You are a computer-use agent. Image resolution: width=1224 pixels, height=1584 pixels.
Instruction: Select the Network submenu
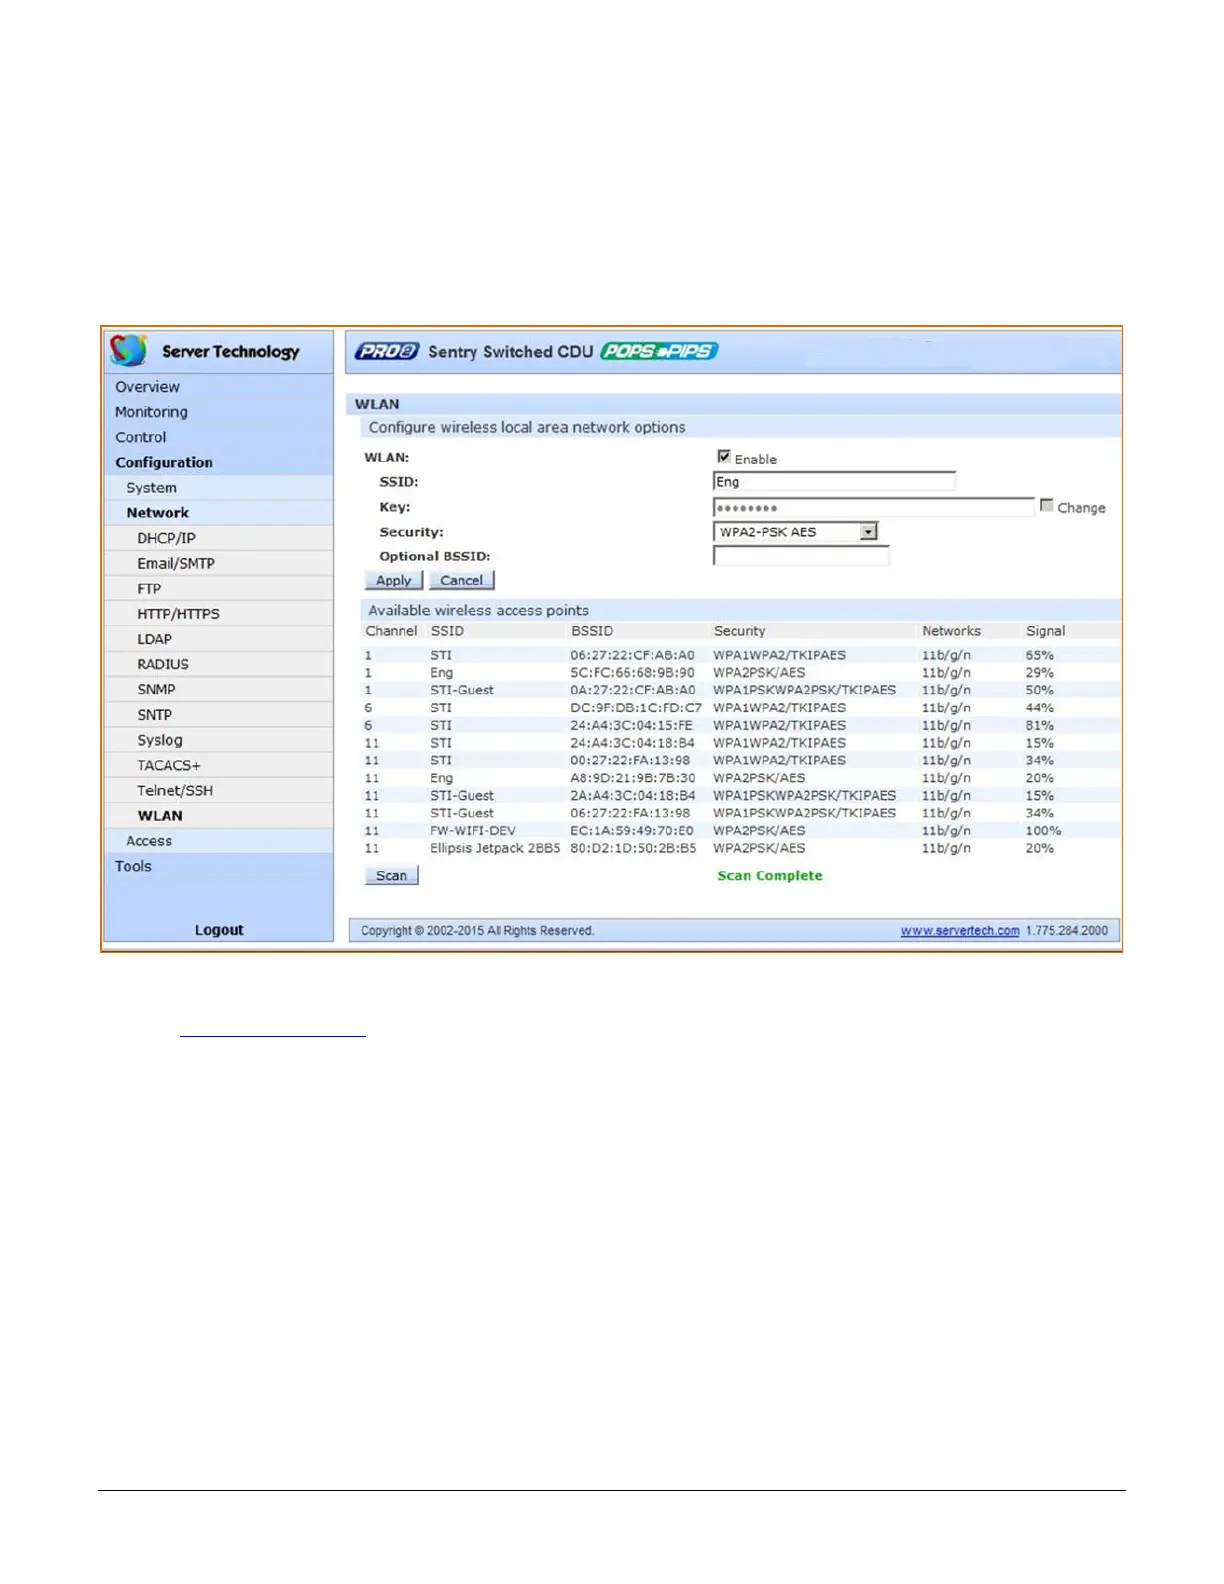[157, 513]
